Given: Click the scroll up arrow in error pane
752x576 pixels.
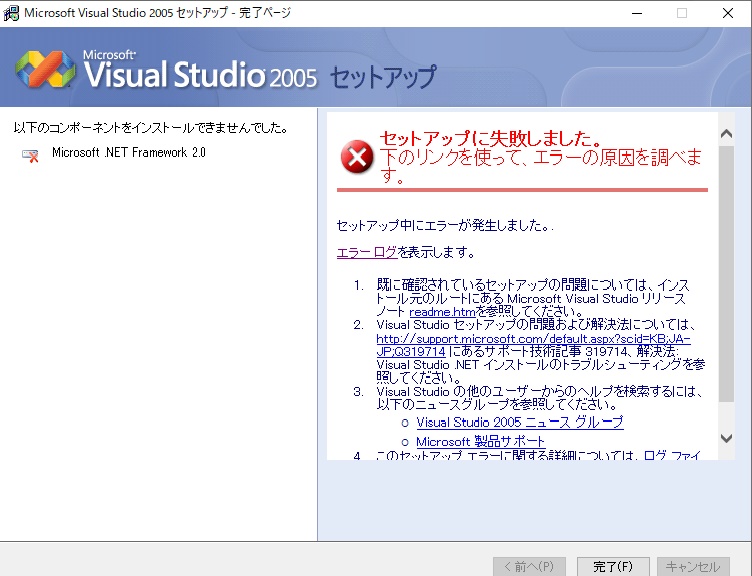Looking at the screenshot, I should click(727, 134).
